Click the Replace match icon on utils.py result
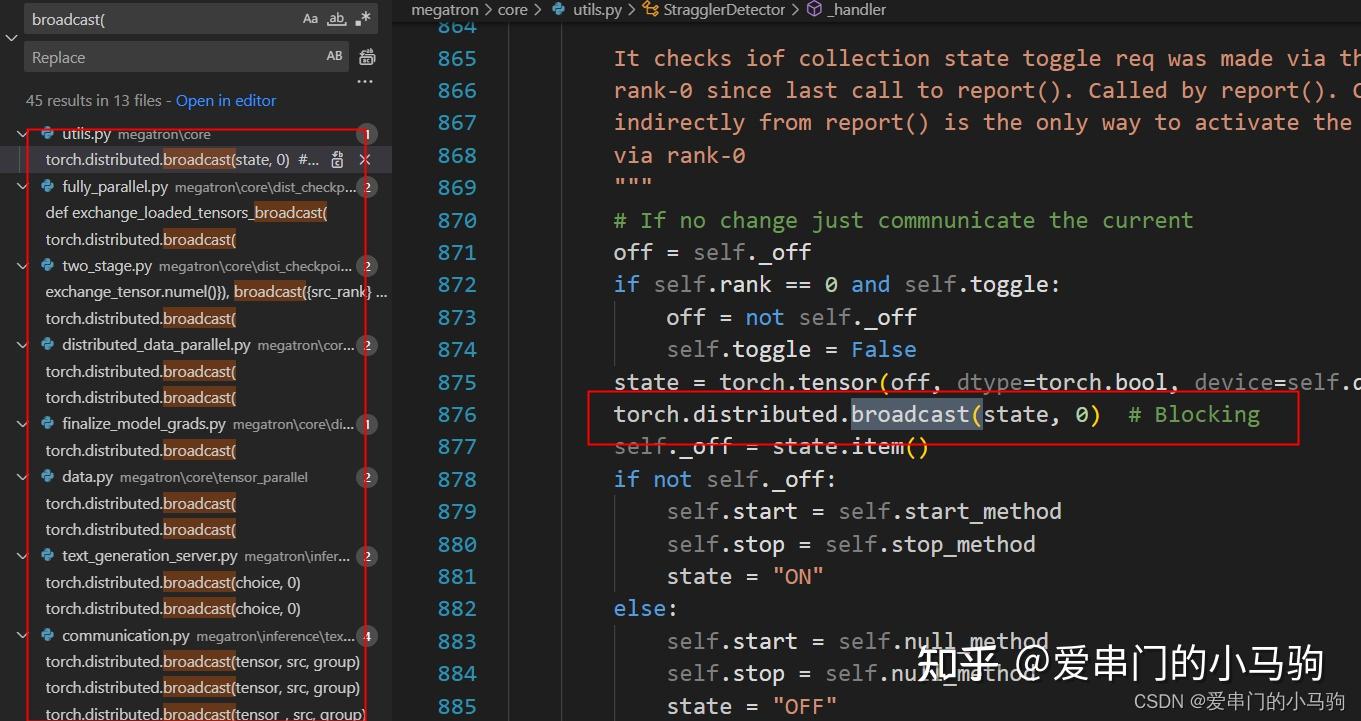 click(x=337, y=158)
